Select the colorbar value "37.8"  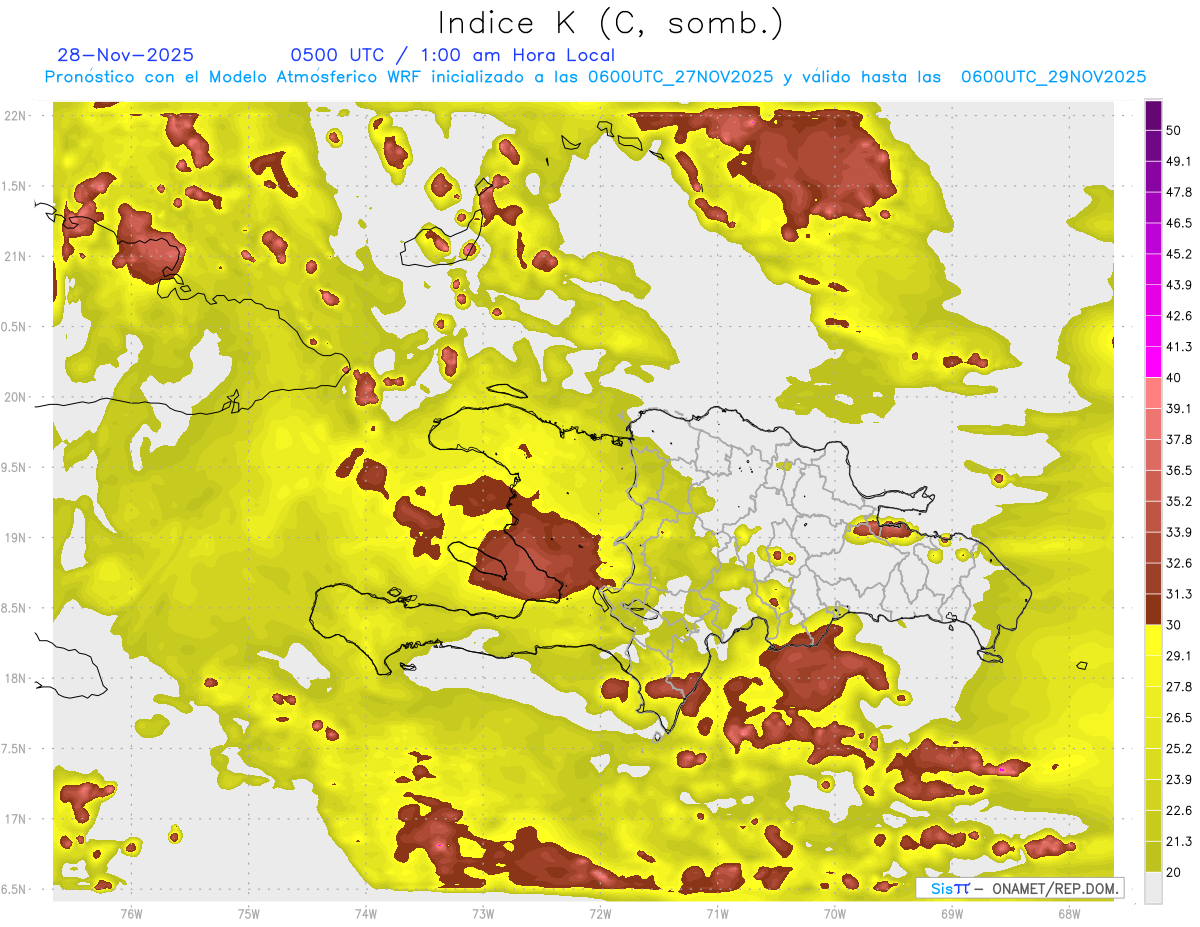1179,439
